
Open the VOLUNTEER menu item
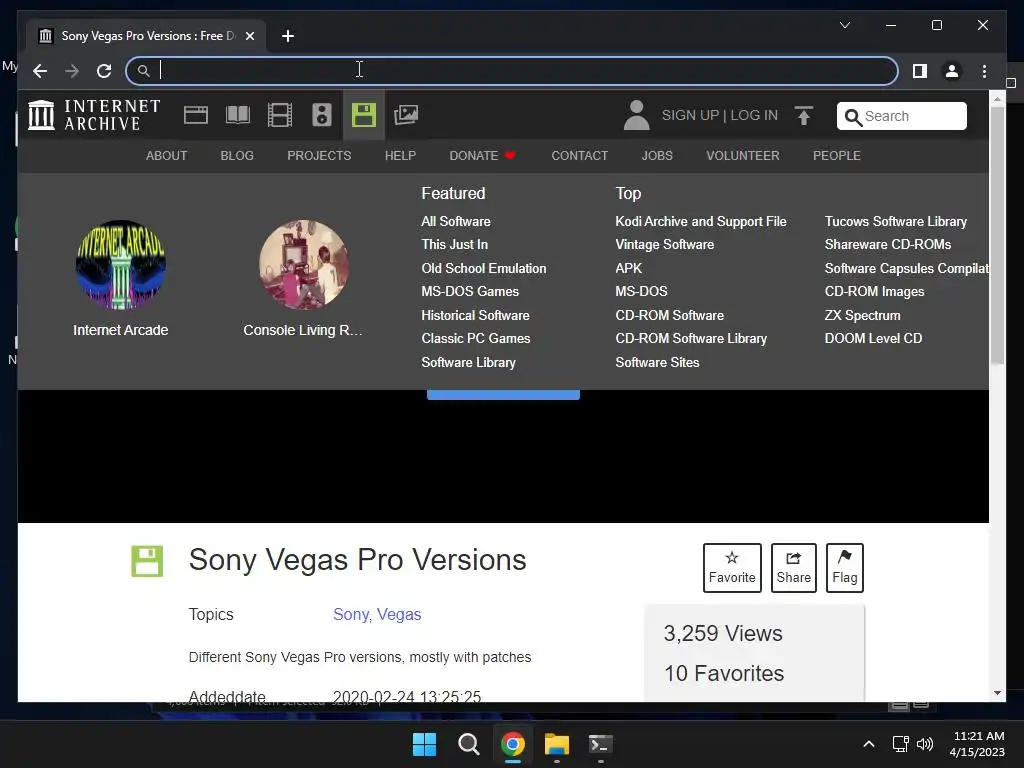[743, 155]
